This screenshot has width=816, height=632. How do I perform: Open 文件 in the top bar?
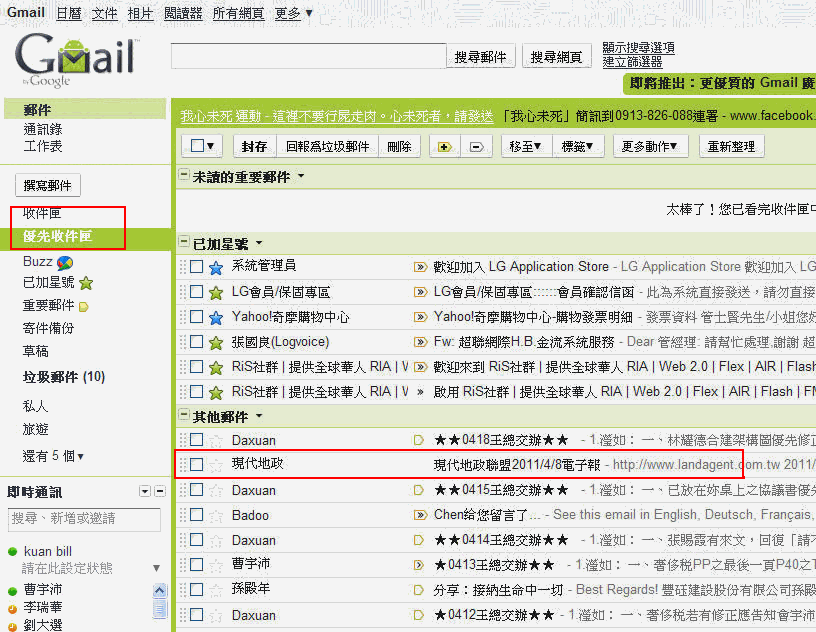point(105,13)
